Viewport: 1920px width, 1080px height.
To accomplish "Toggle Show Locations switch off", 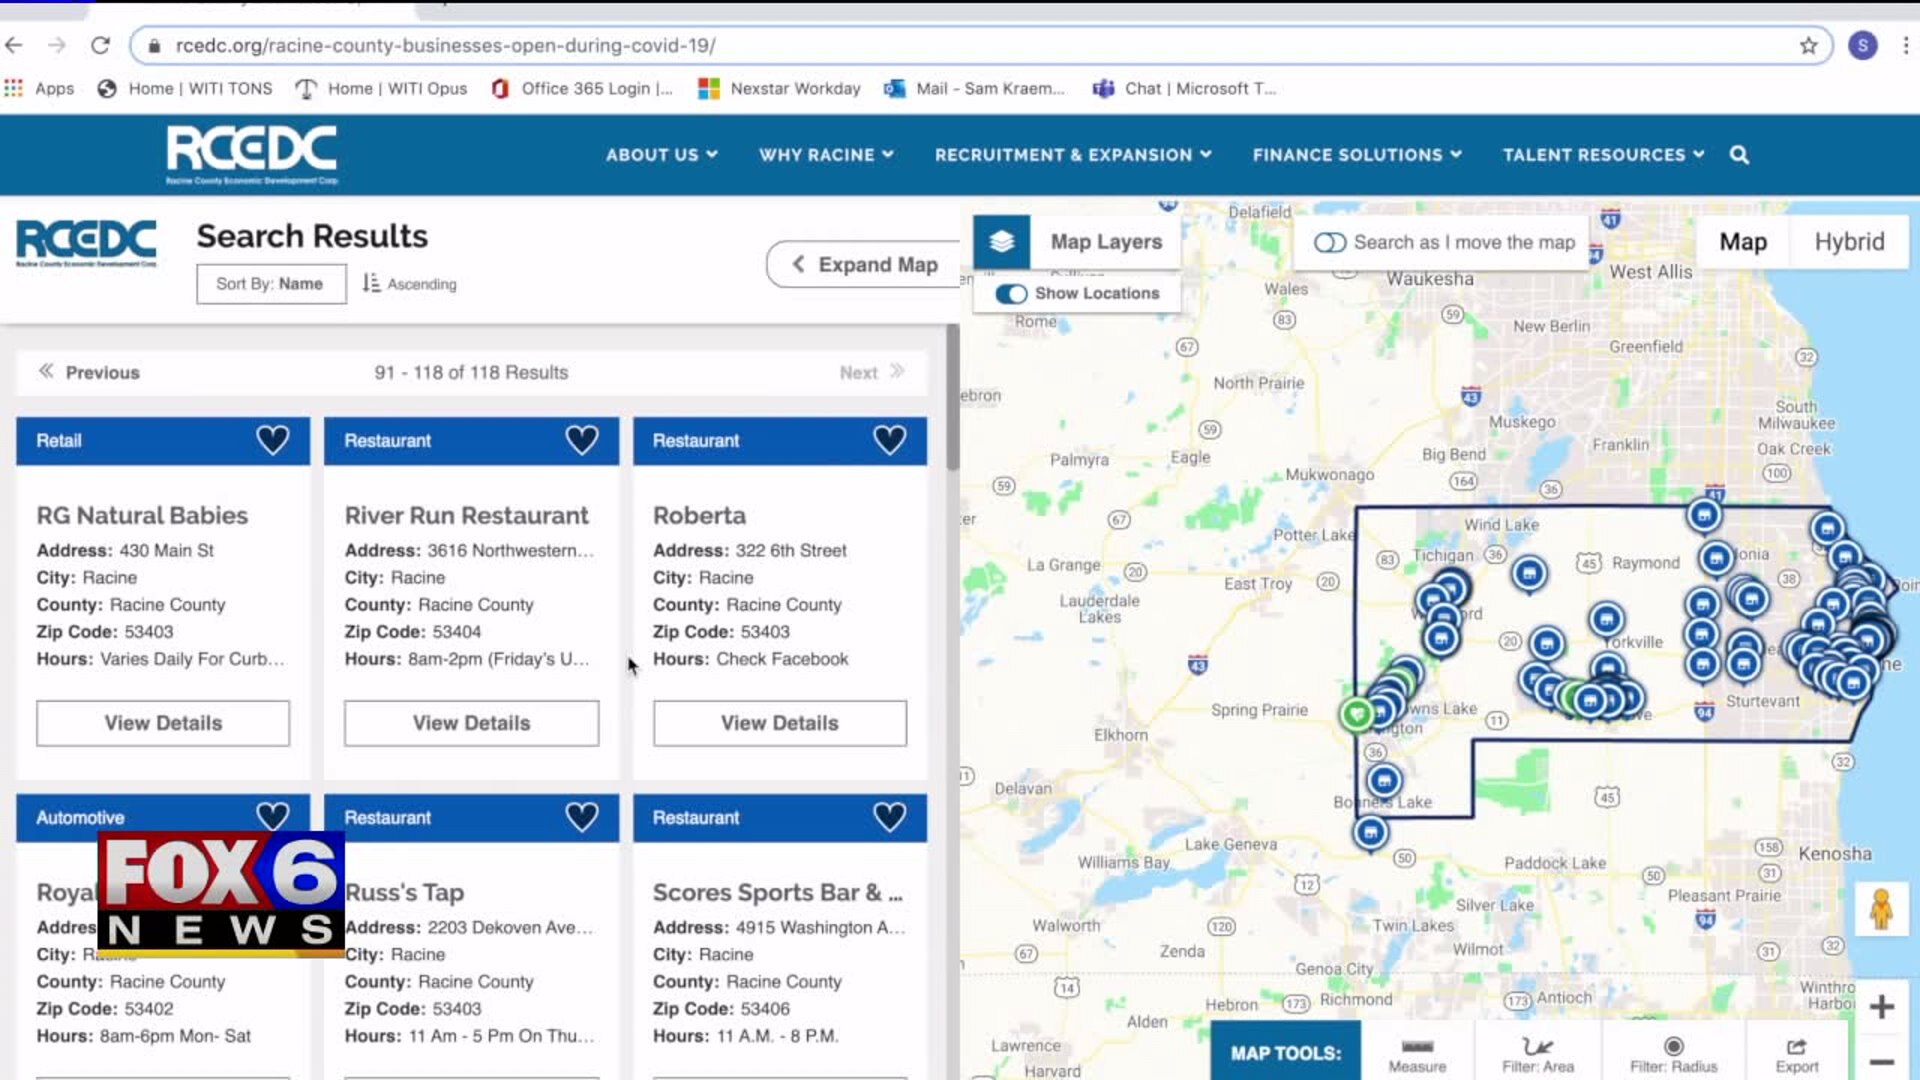I will click(x=1011, y=293).
